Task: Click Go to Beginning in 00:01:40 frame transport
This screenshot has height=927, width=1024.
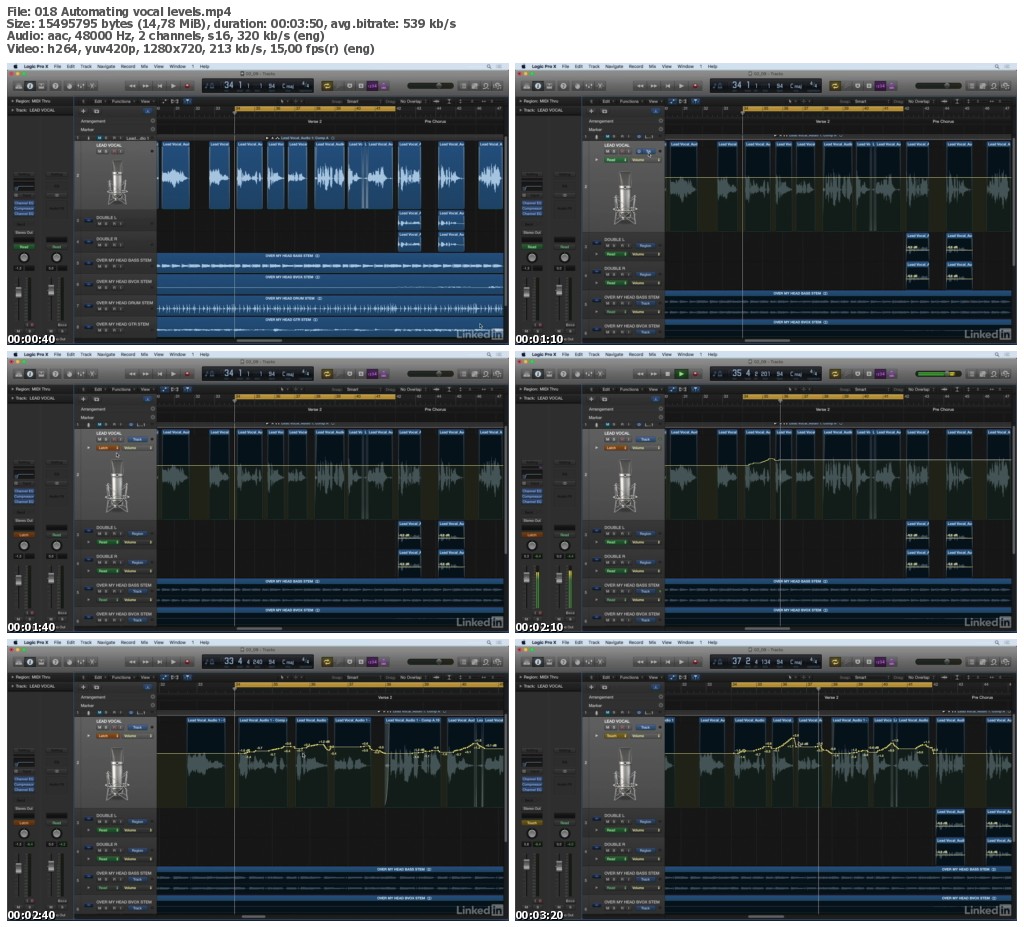Action: click(160, 374)
